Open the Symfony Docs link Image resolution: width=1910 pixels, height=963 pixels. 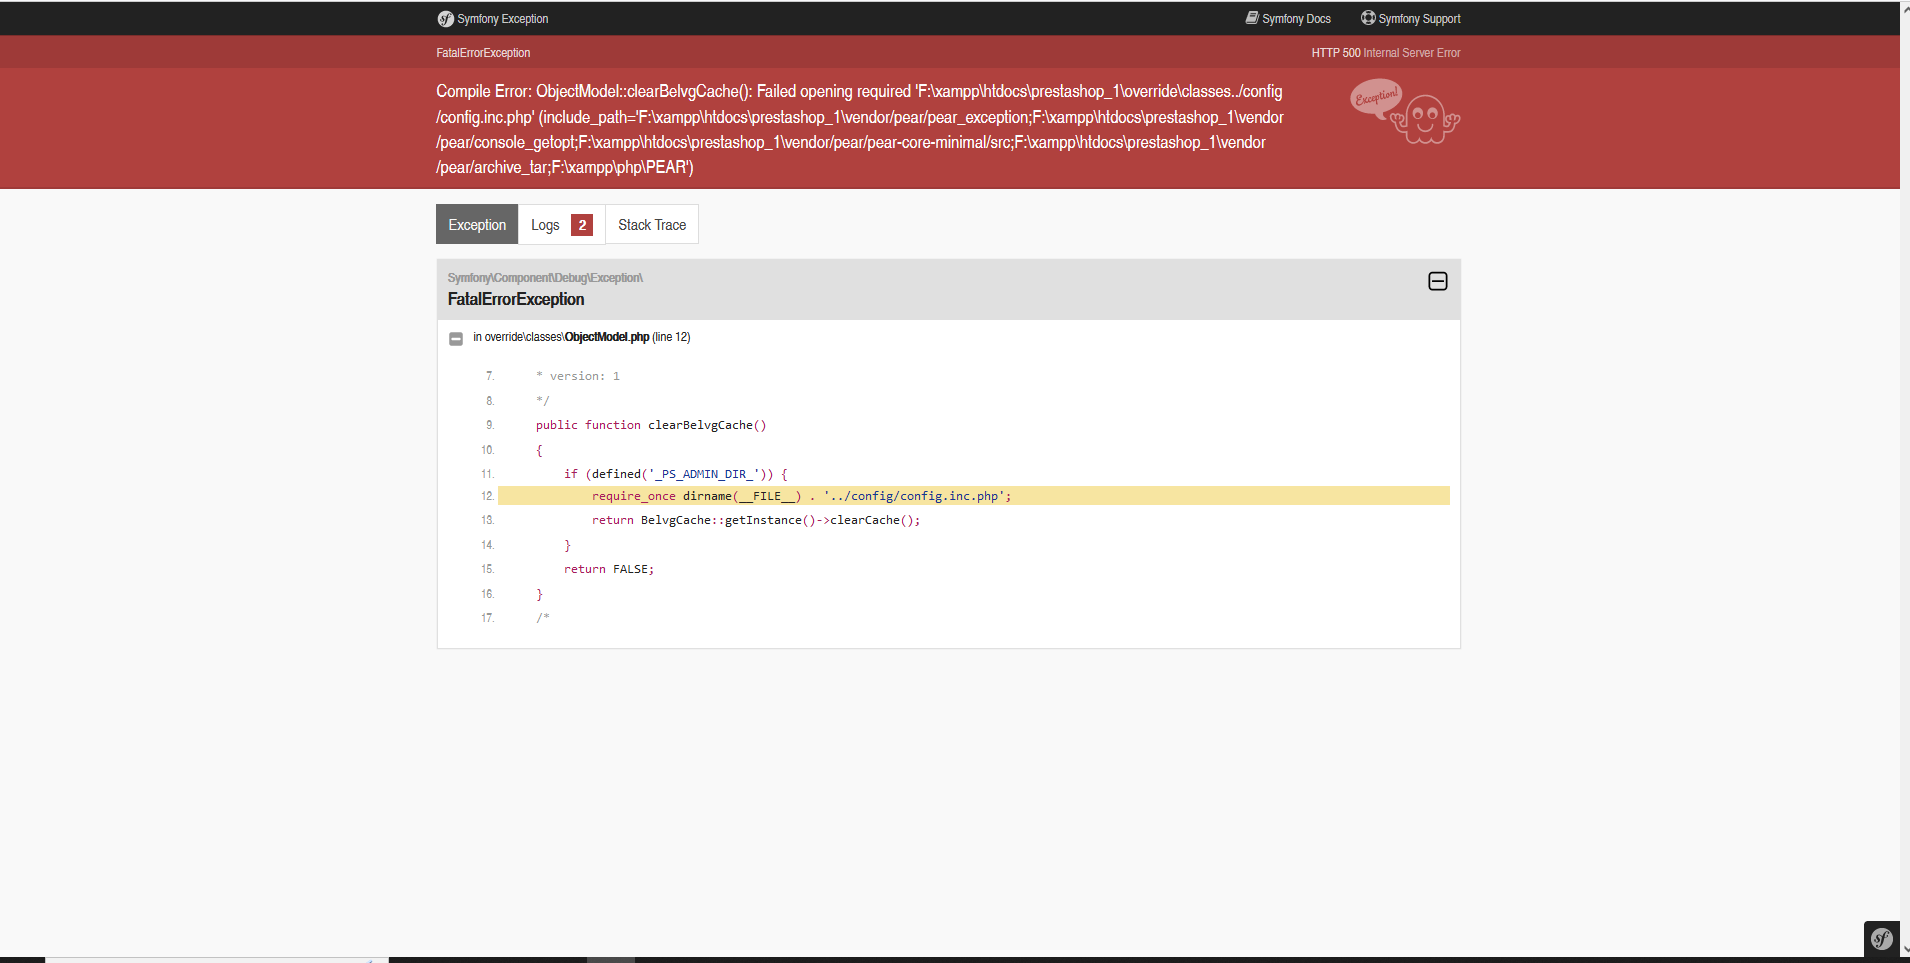1288,19
